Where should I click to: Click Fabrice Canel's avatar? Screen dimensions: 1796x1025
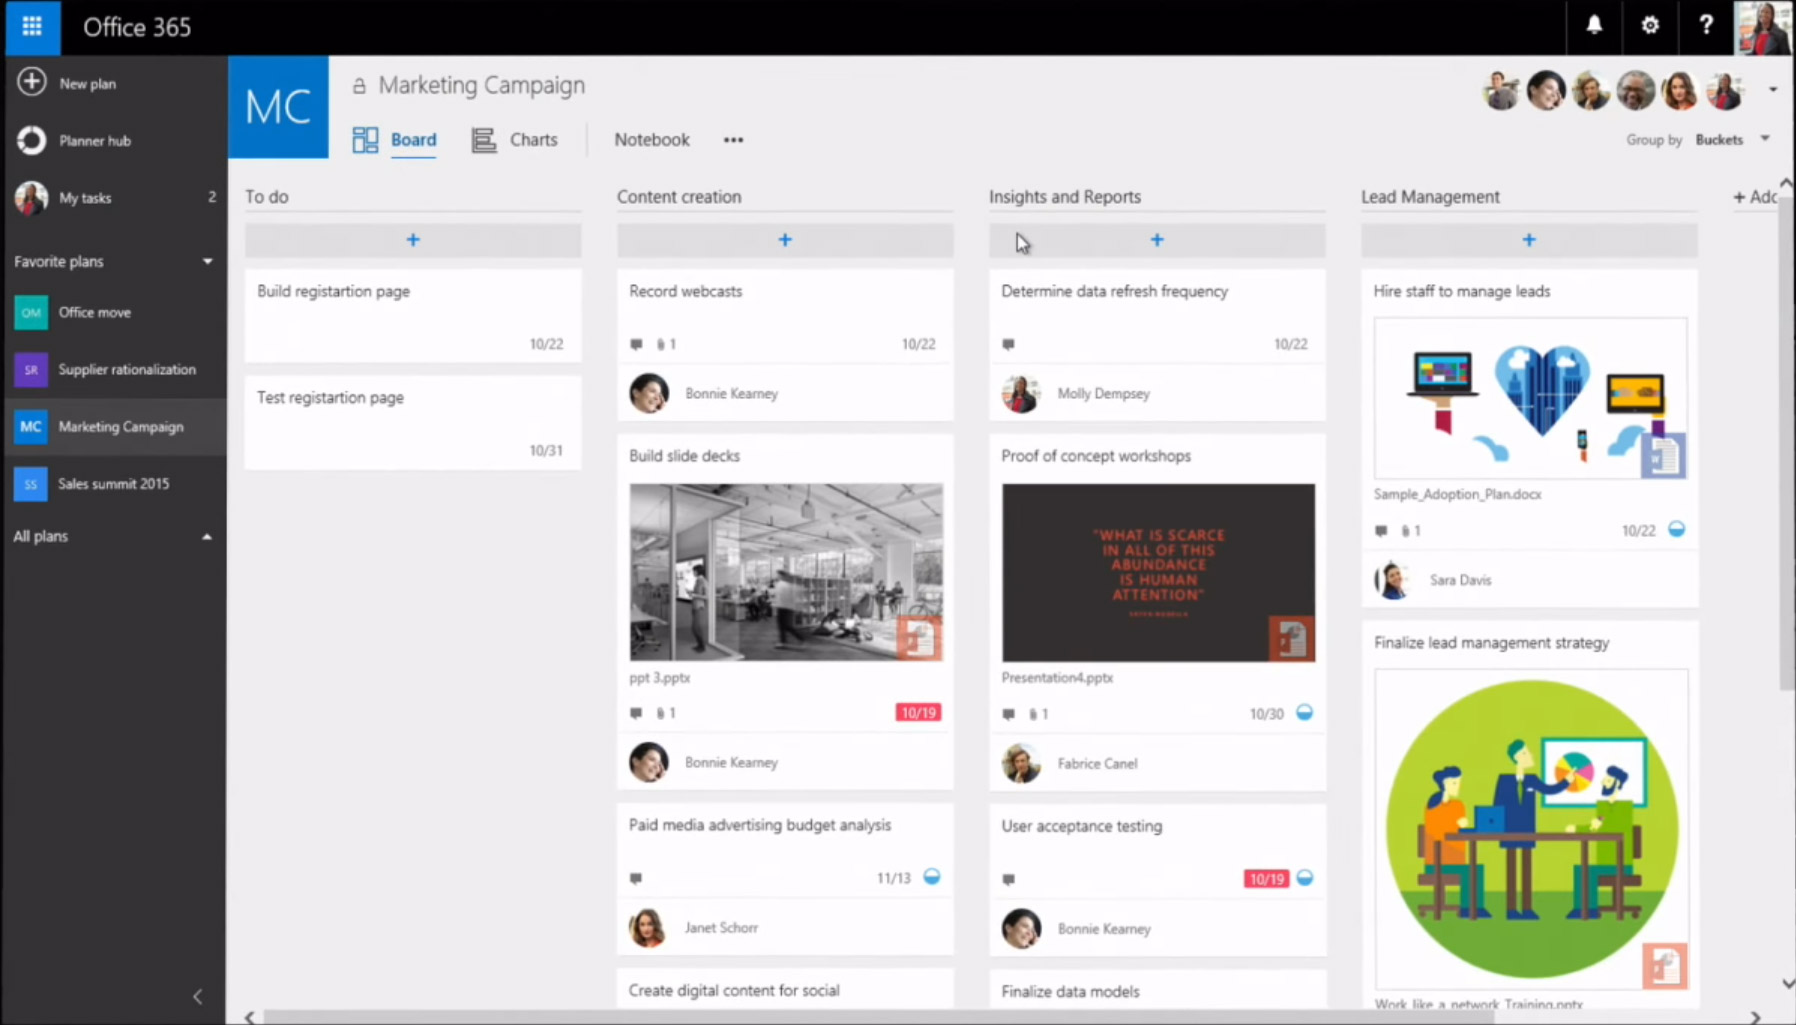(1021, 763)
